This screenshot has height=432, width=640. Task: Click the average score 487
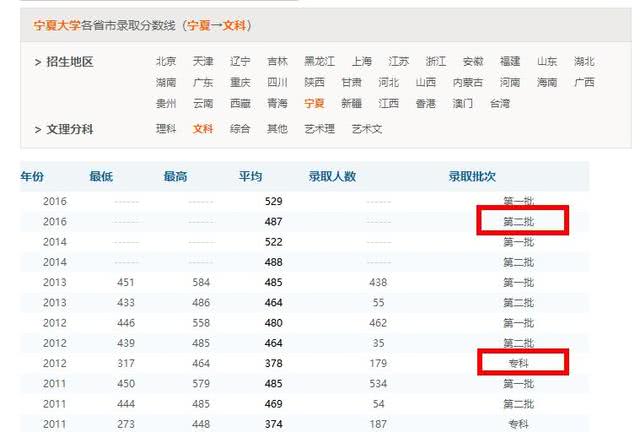coord(273,222)
